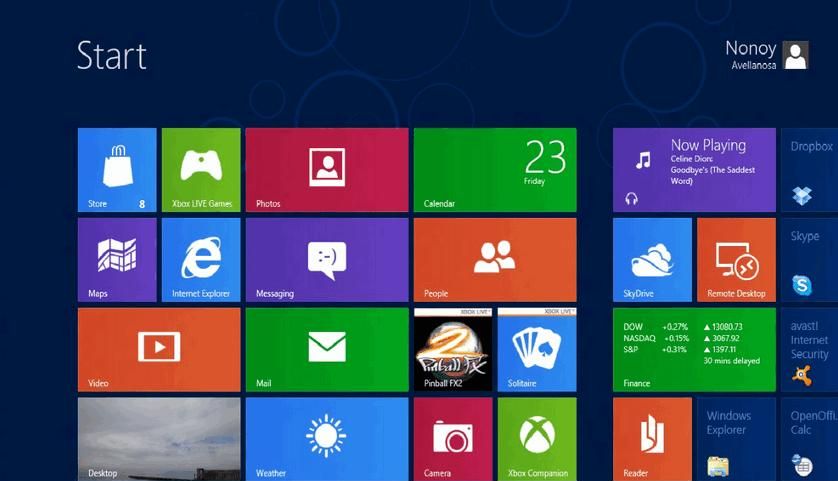This screenshot has width=838, height=481.
Task: Click the Nonoy Avellanosa user name
Action: pyautogui.click(x=751, y=55)
